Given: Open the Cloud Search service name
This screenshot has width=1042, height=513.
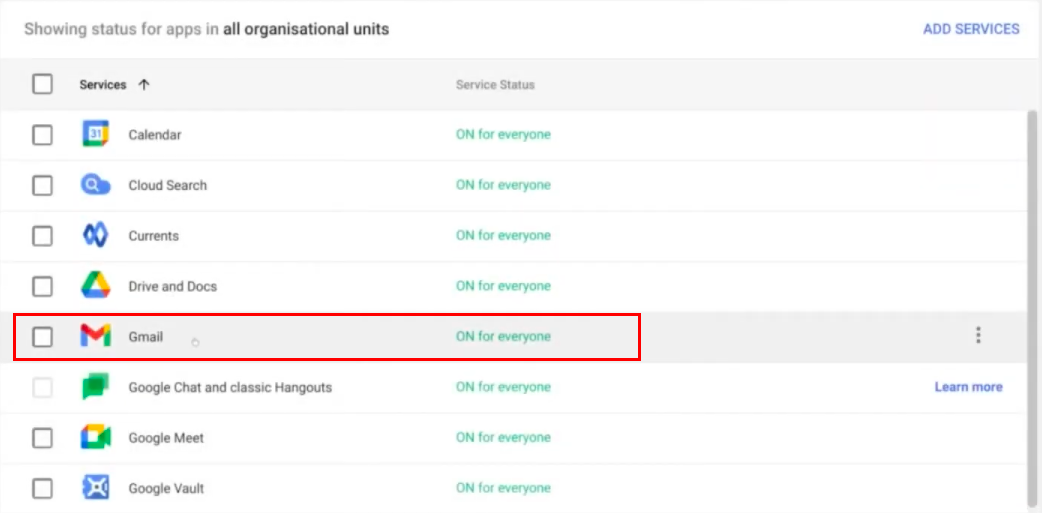Looking at the screenshot, I should point(167,185).
